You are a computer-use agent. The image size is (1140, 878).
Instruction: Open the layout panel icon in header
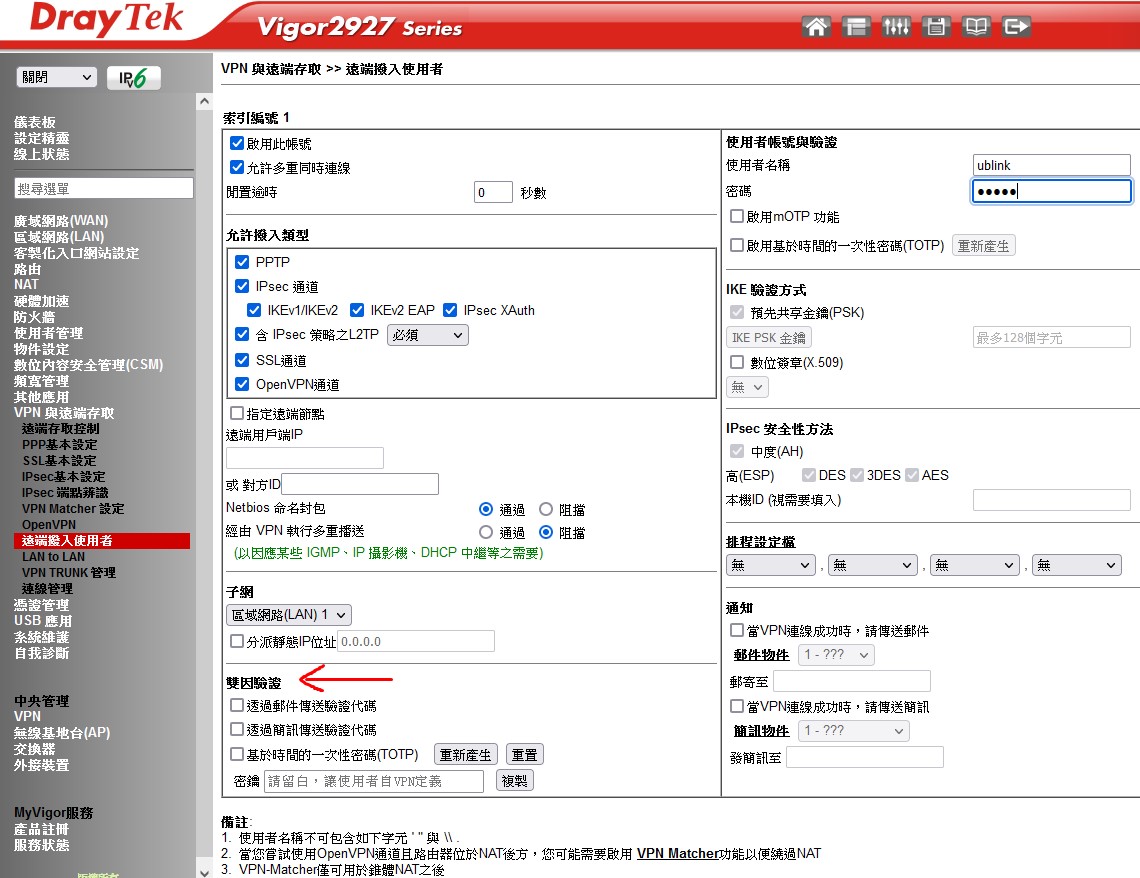pyautogui.click(x=856, y=27)
